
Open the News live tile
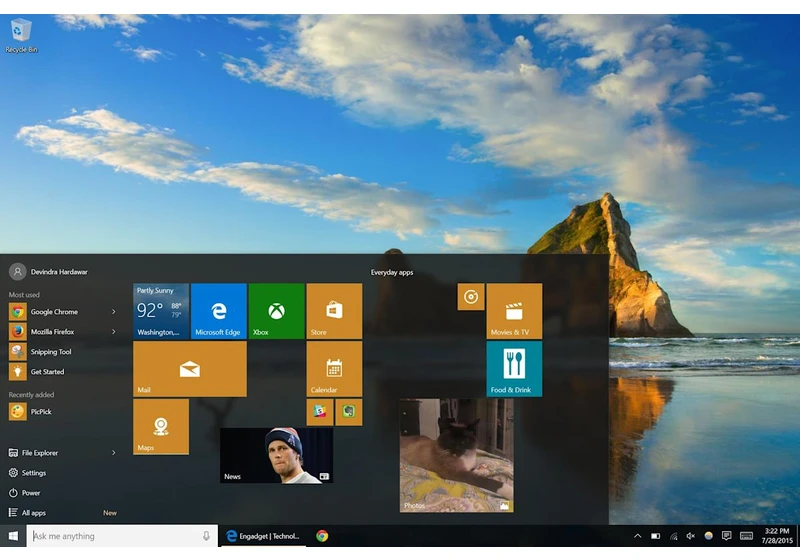(276, 455)
